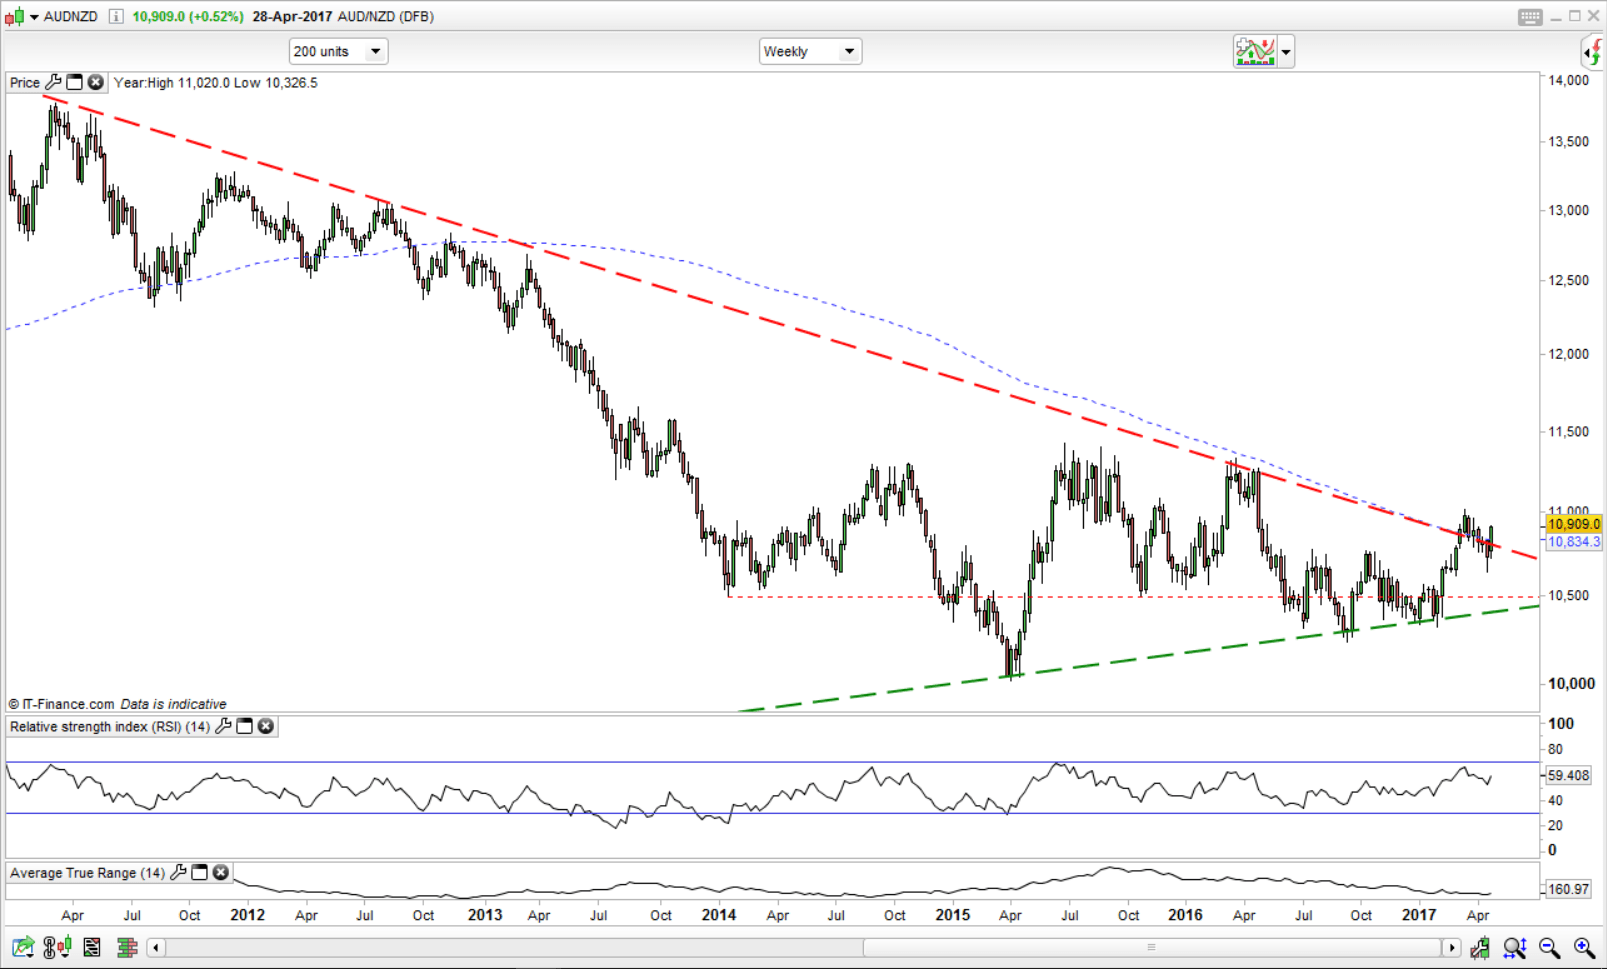The width and height of the screenshot is (1607, 969).
Task: Click the right arrow of the horizontal scrollbar
Action: 1453,947
